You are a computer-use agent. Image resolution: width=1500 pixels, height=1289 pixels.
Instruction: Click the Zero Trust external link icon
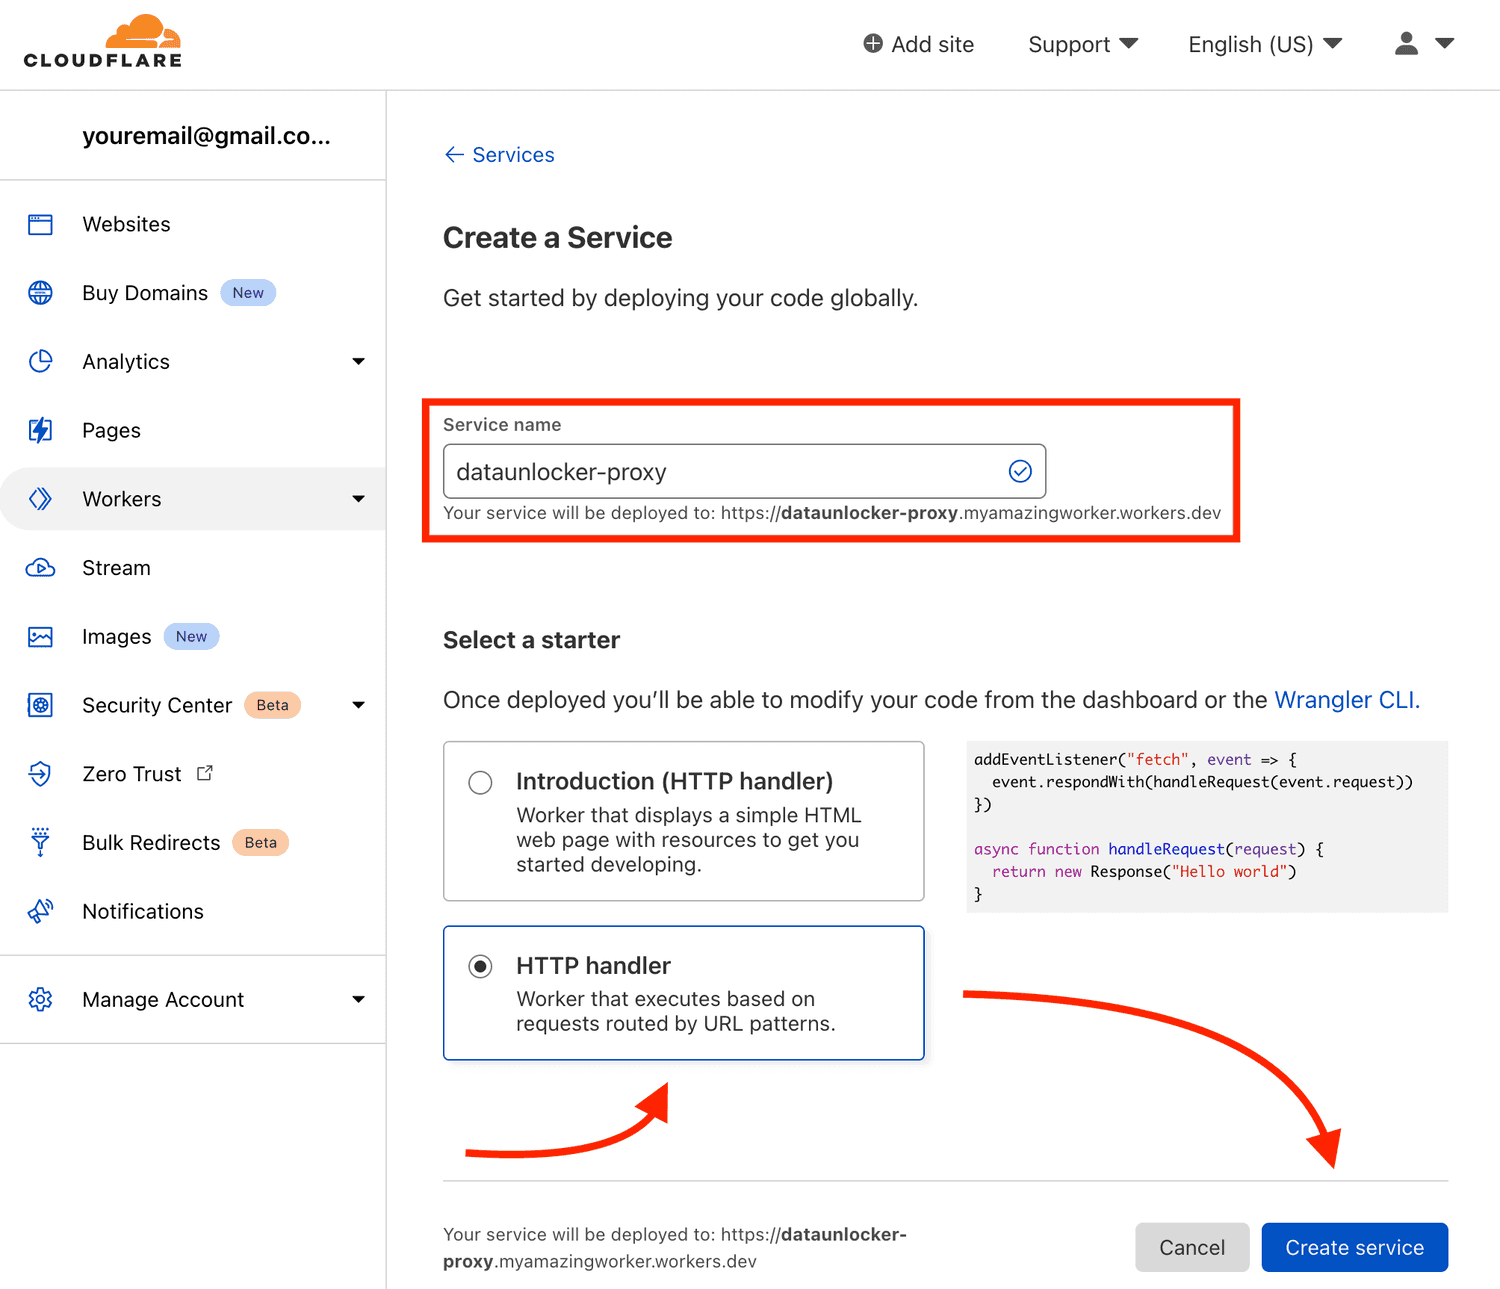[205, 772]
